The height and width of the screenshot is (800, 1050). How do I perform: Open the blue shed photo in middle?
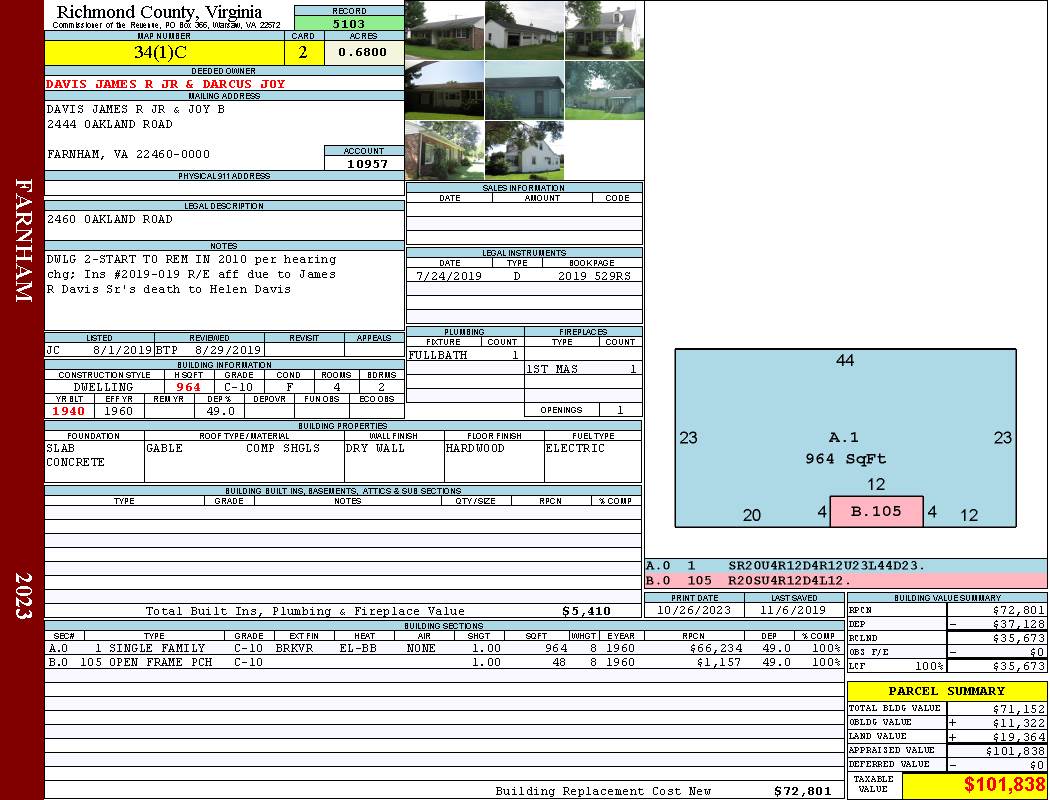click(x=524, y=90)
